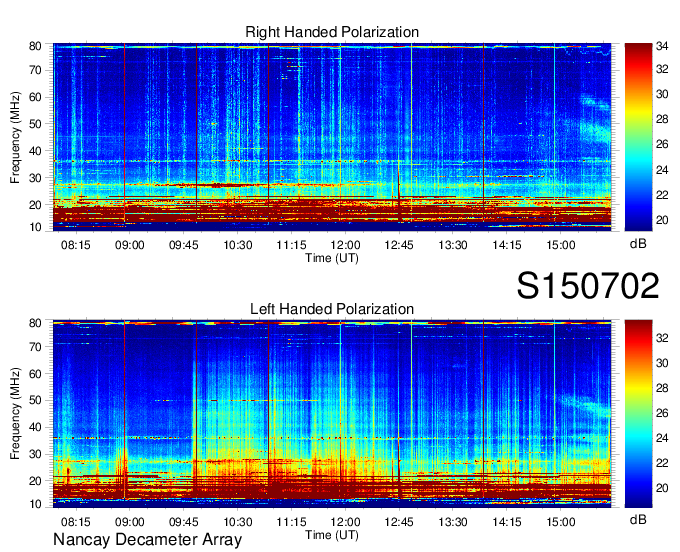Click the '34' value on Right Handed color bar
This screenshot has height=552, width=680.
[662, 46]
